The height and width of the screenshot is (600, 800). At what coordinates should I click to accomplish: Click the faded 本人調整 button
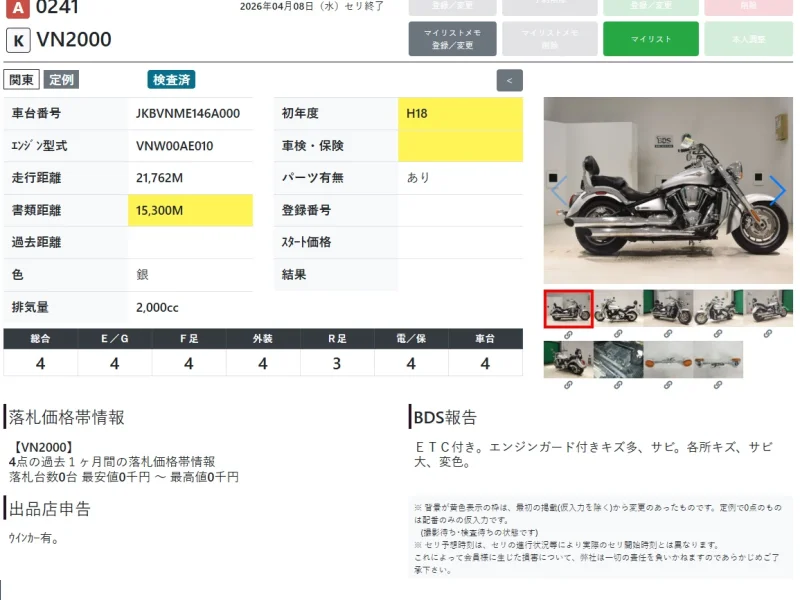[748, 39]
